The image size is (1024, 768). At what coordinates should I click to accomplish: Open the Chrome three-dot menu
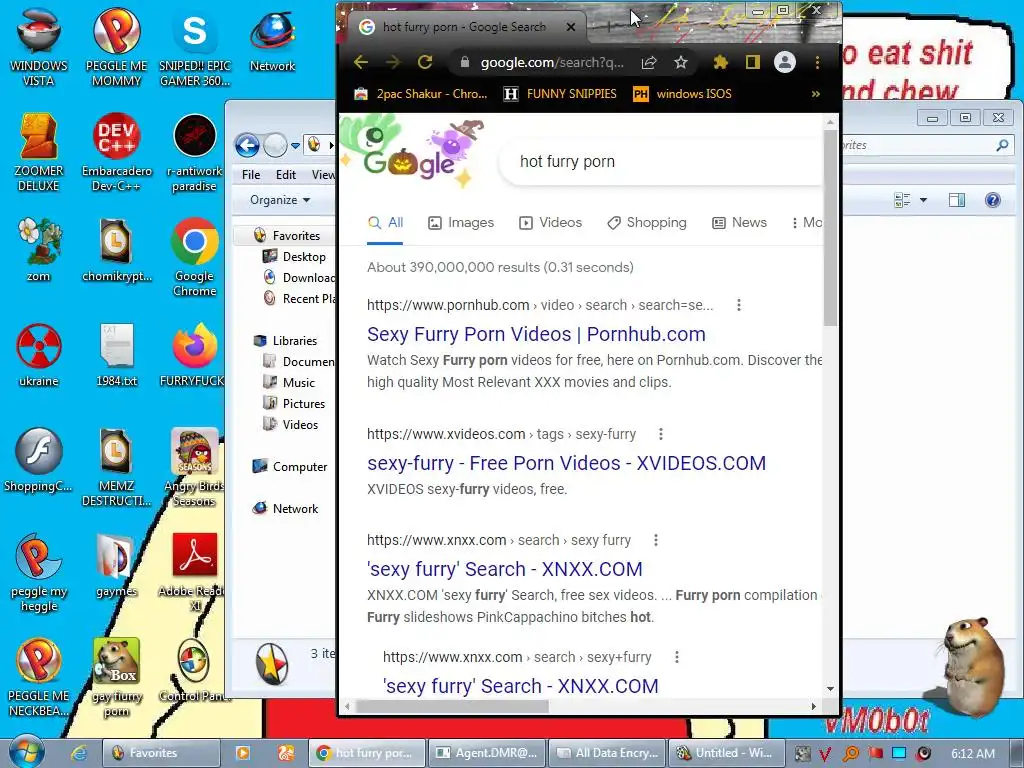click(x=817, y=62)
